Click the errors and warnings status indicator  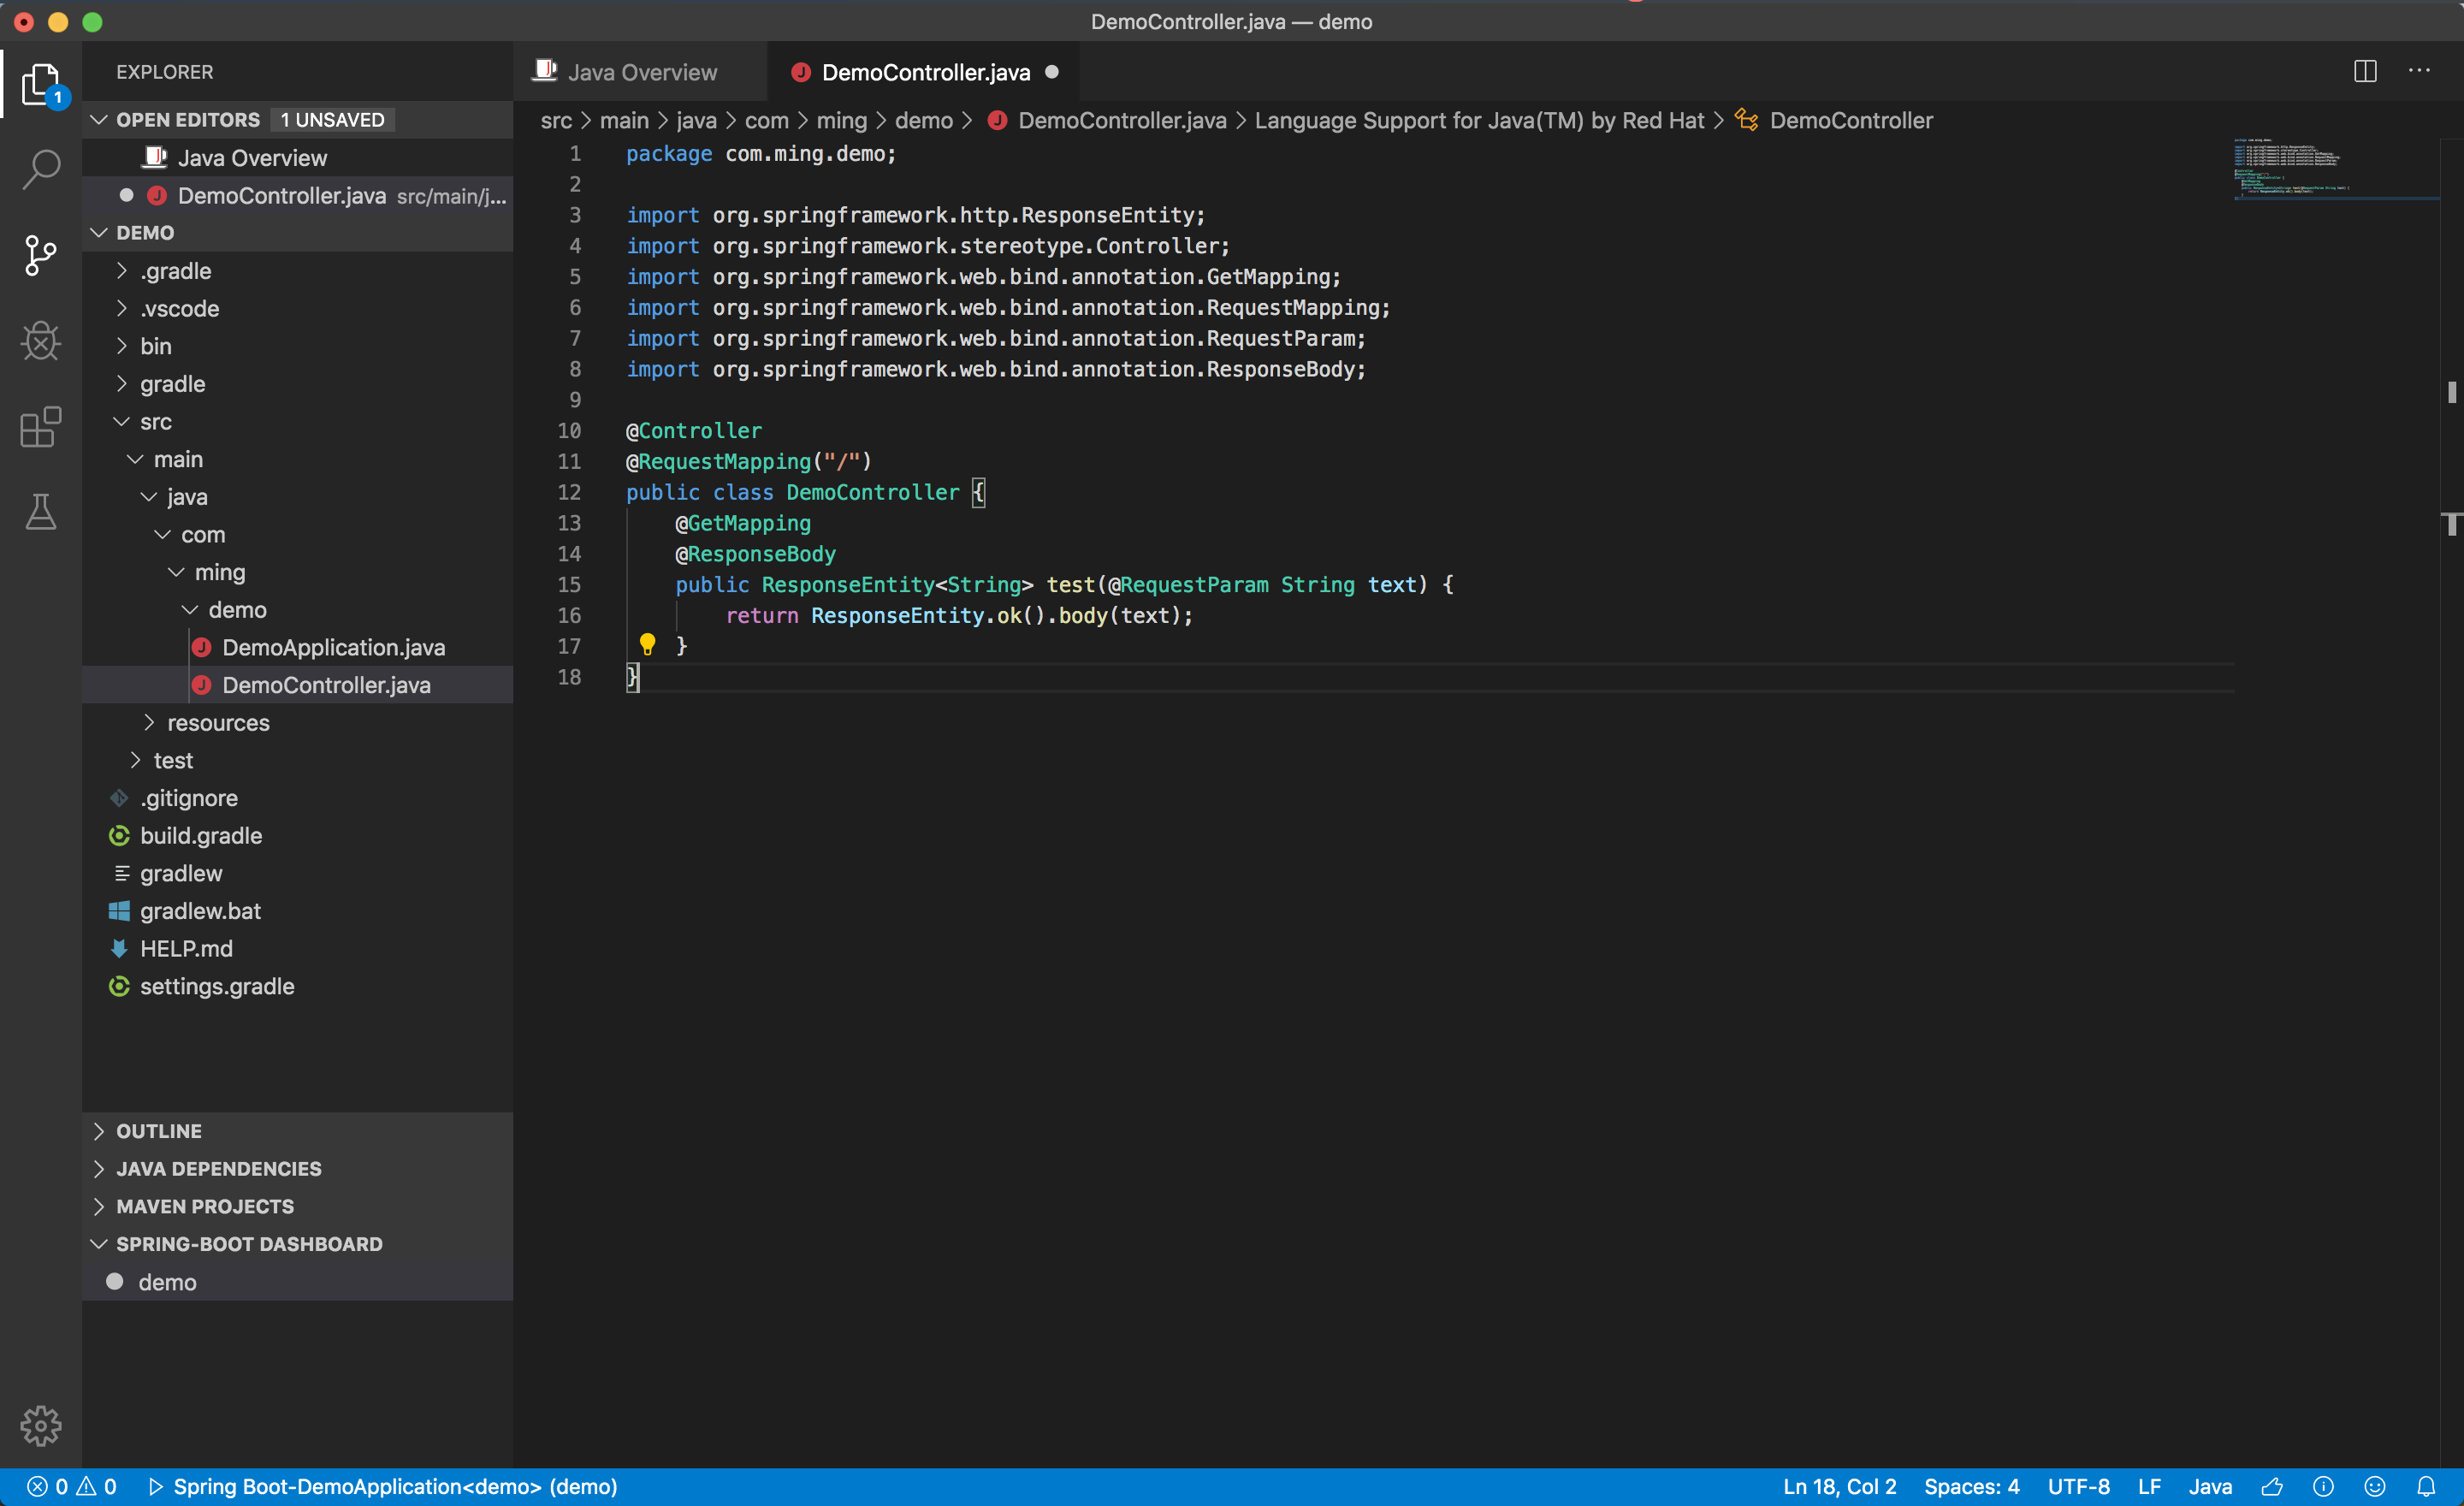tap(72, 1487)
